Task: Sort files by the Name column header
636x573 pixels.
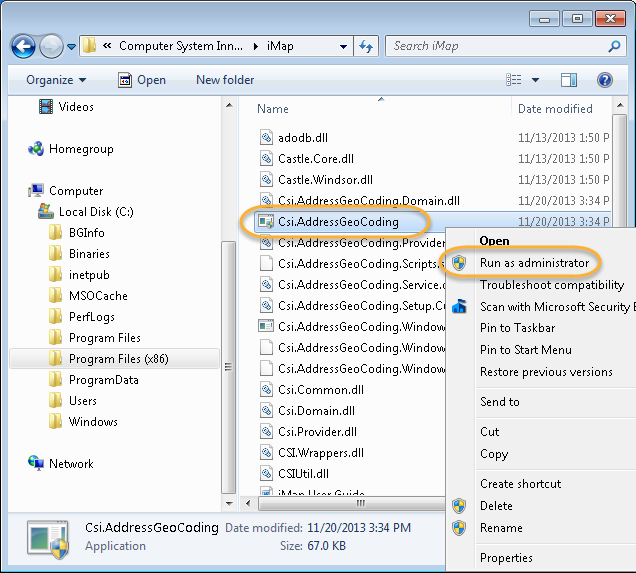Action: (x=273, y=109)
